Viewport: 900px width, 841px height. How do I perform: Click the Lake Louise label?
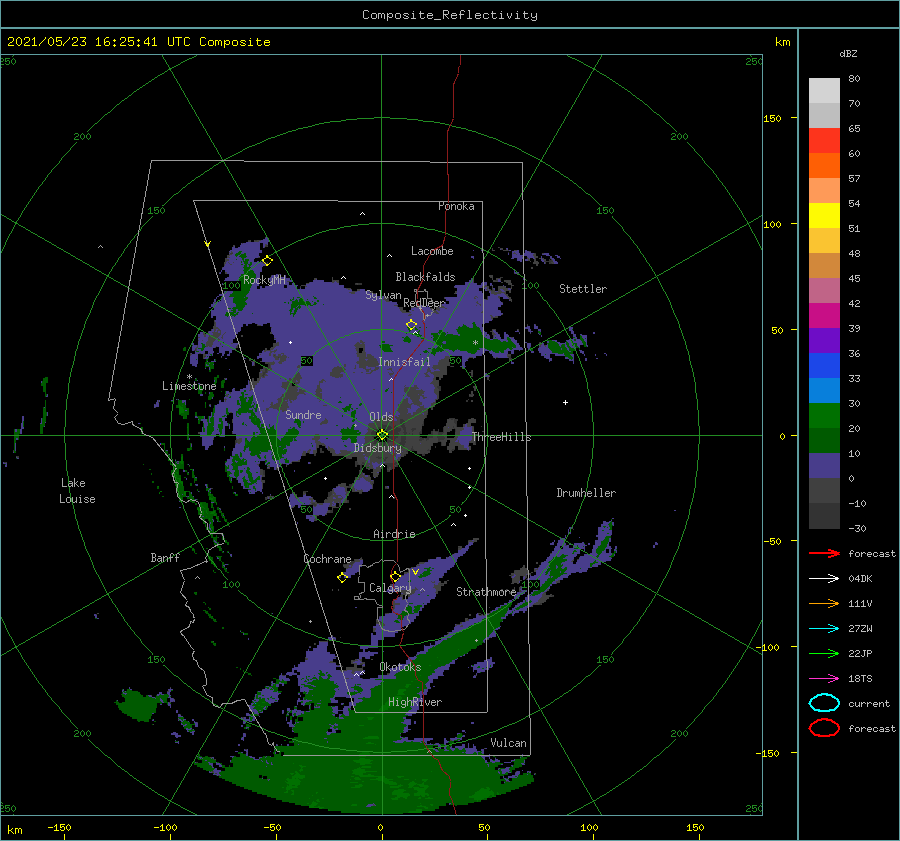point(77,491)
